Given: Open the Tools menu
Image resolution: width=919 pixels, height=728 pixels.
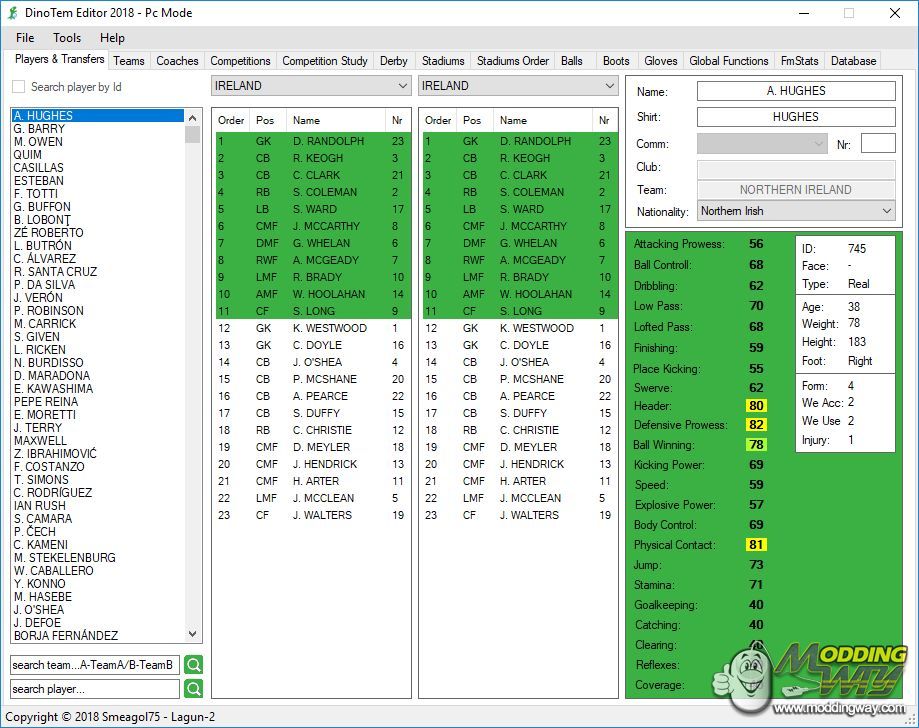Looking at the screenshot, I should click(67, 38).
